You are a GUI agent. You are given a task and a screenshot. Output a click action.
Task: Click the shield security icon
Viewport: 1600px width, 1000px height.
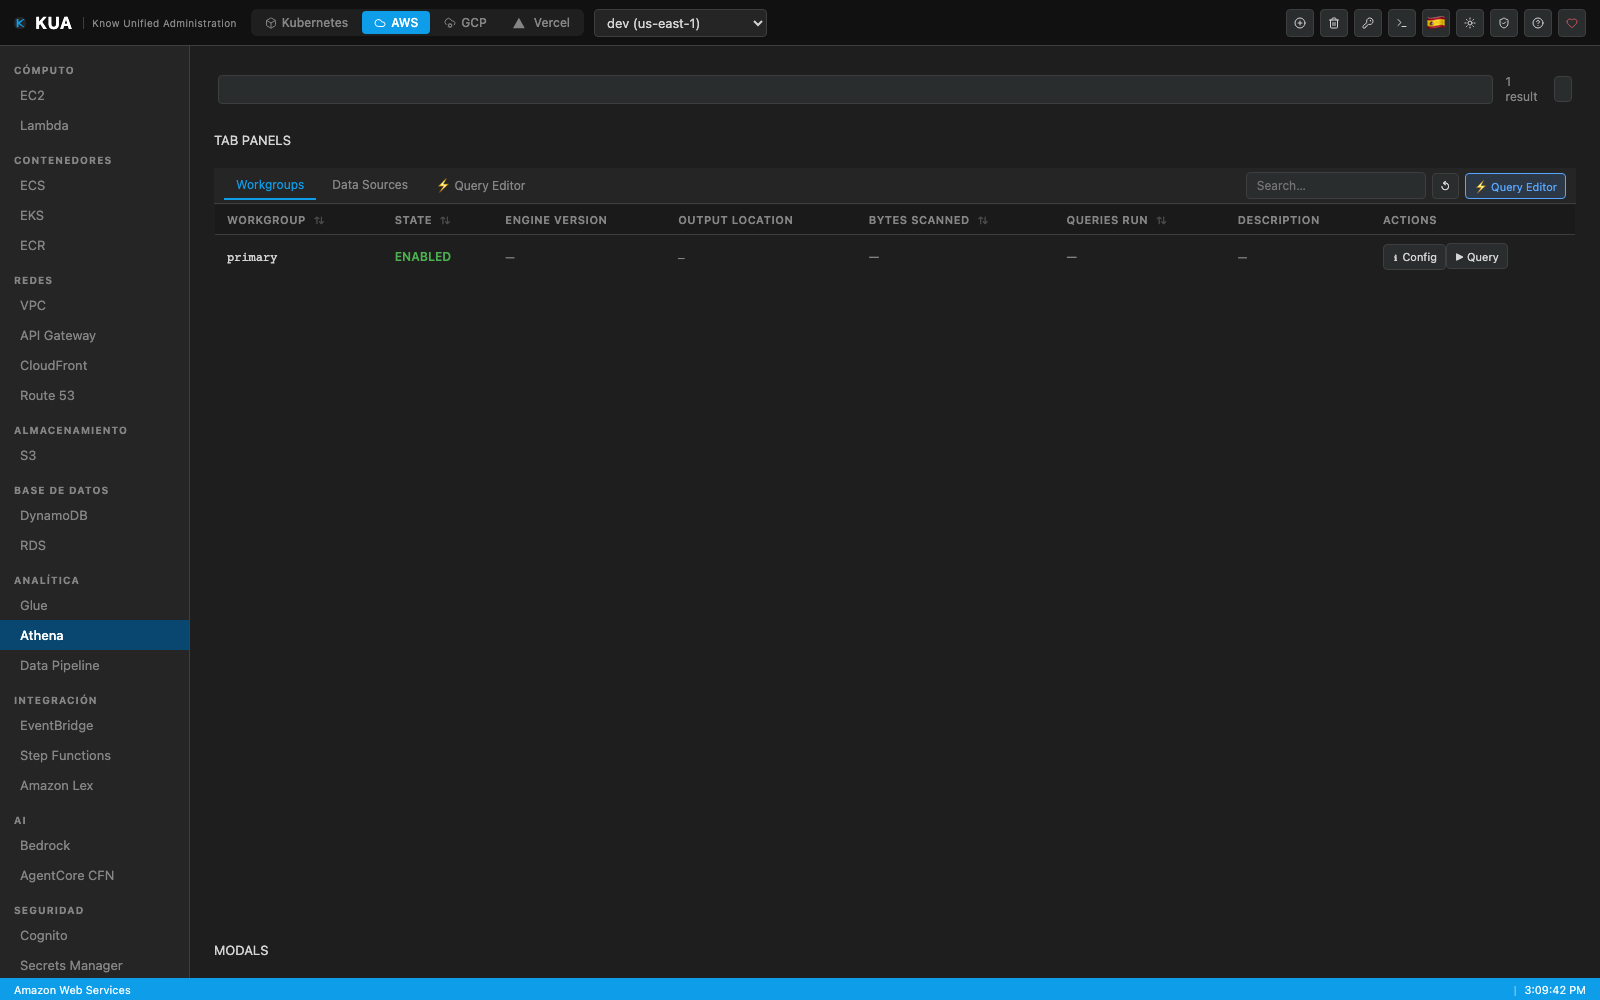pos(1504,23)
